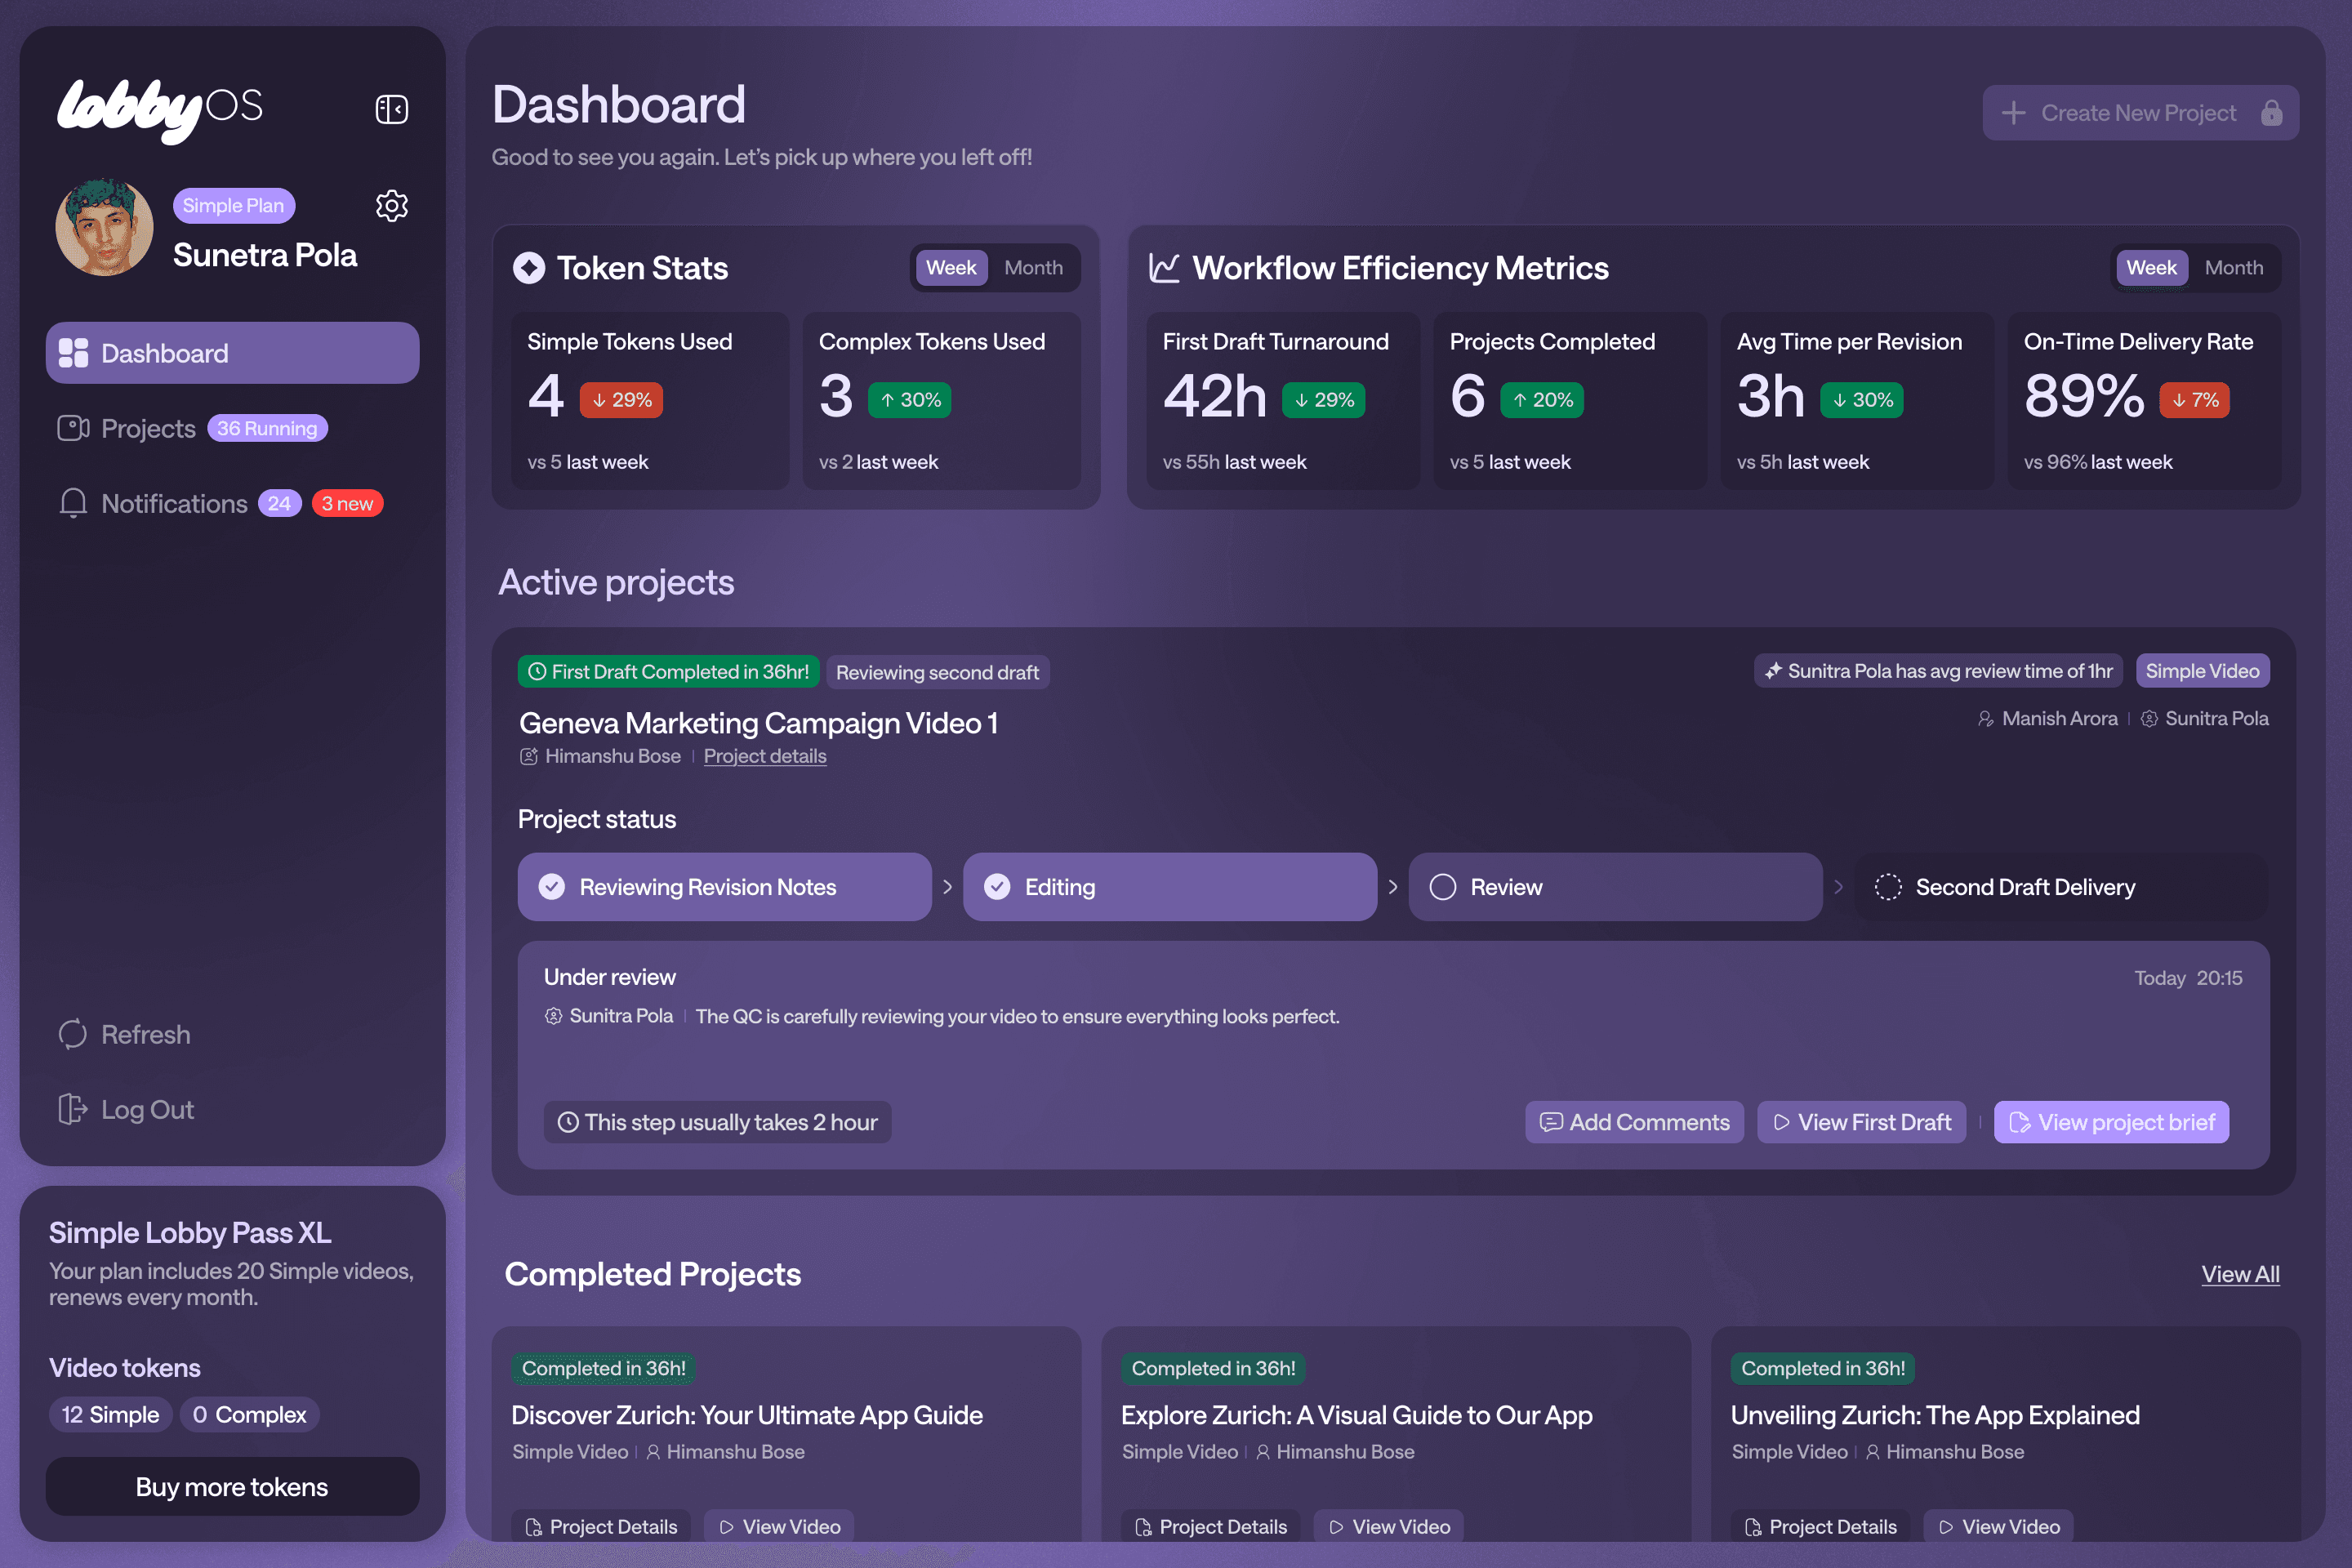
Task: Select the Review status step
Action: pyautogui.click(x=1614, y=887)
